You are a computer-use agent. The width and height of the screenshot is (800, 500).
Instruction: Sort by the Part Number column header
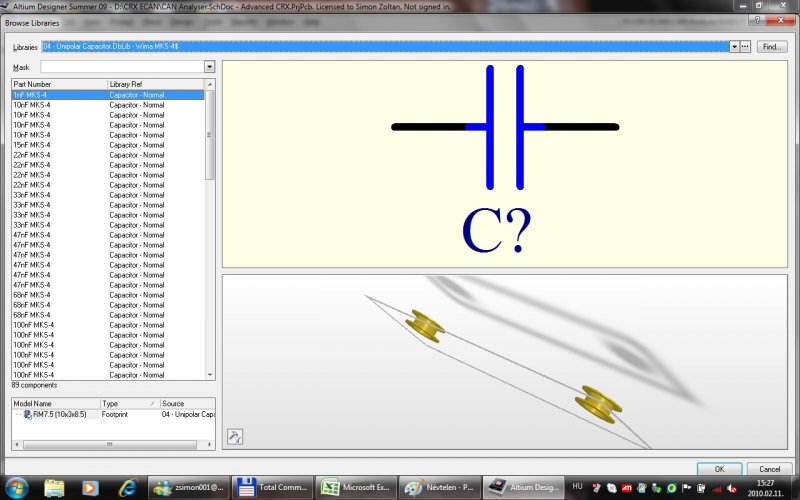[x=59, y=84]
